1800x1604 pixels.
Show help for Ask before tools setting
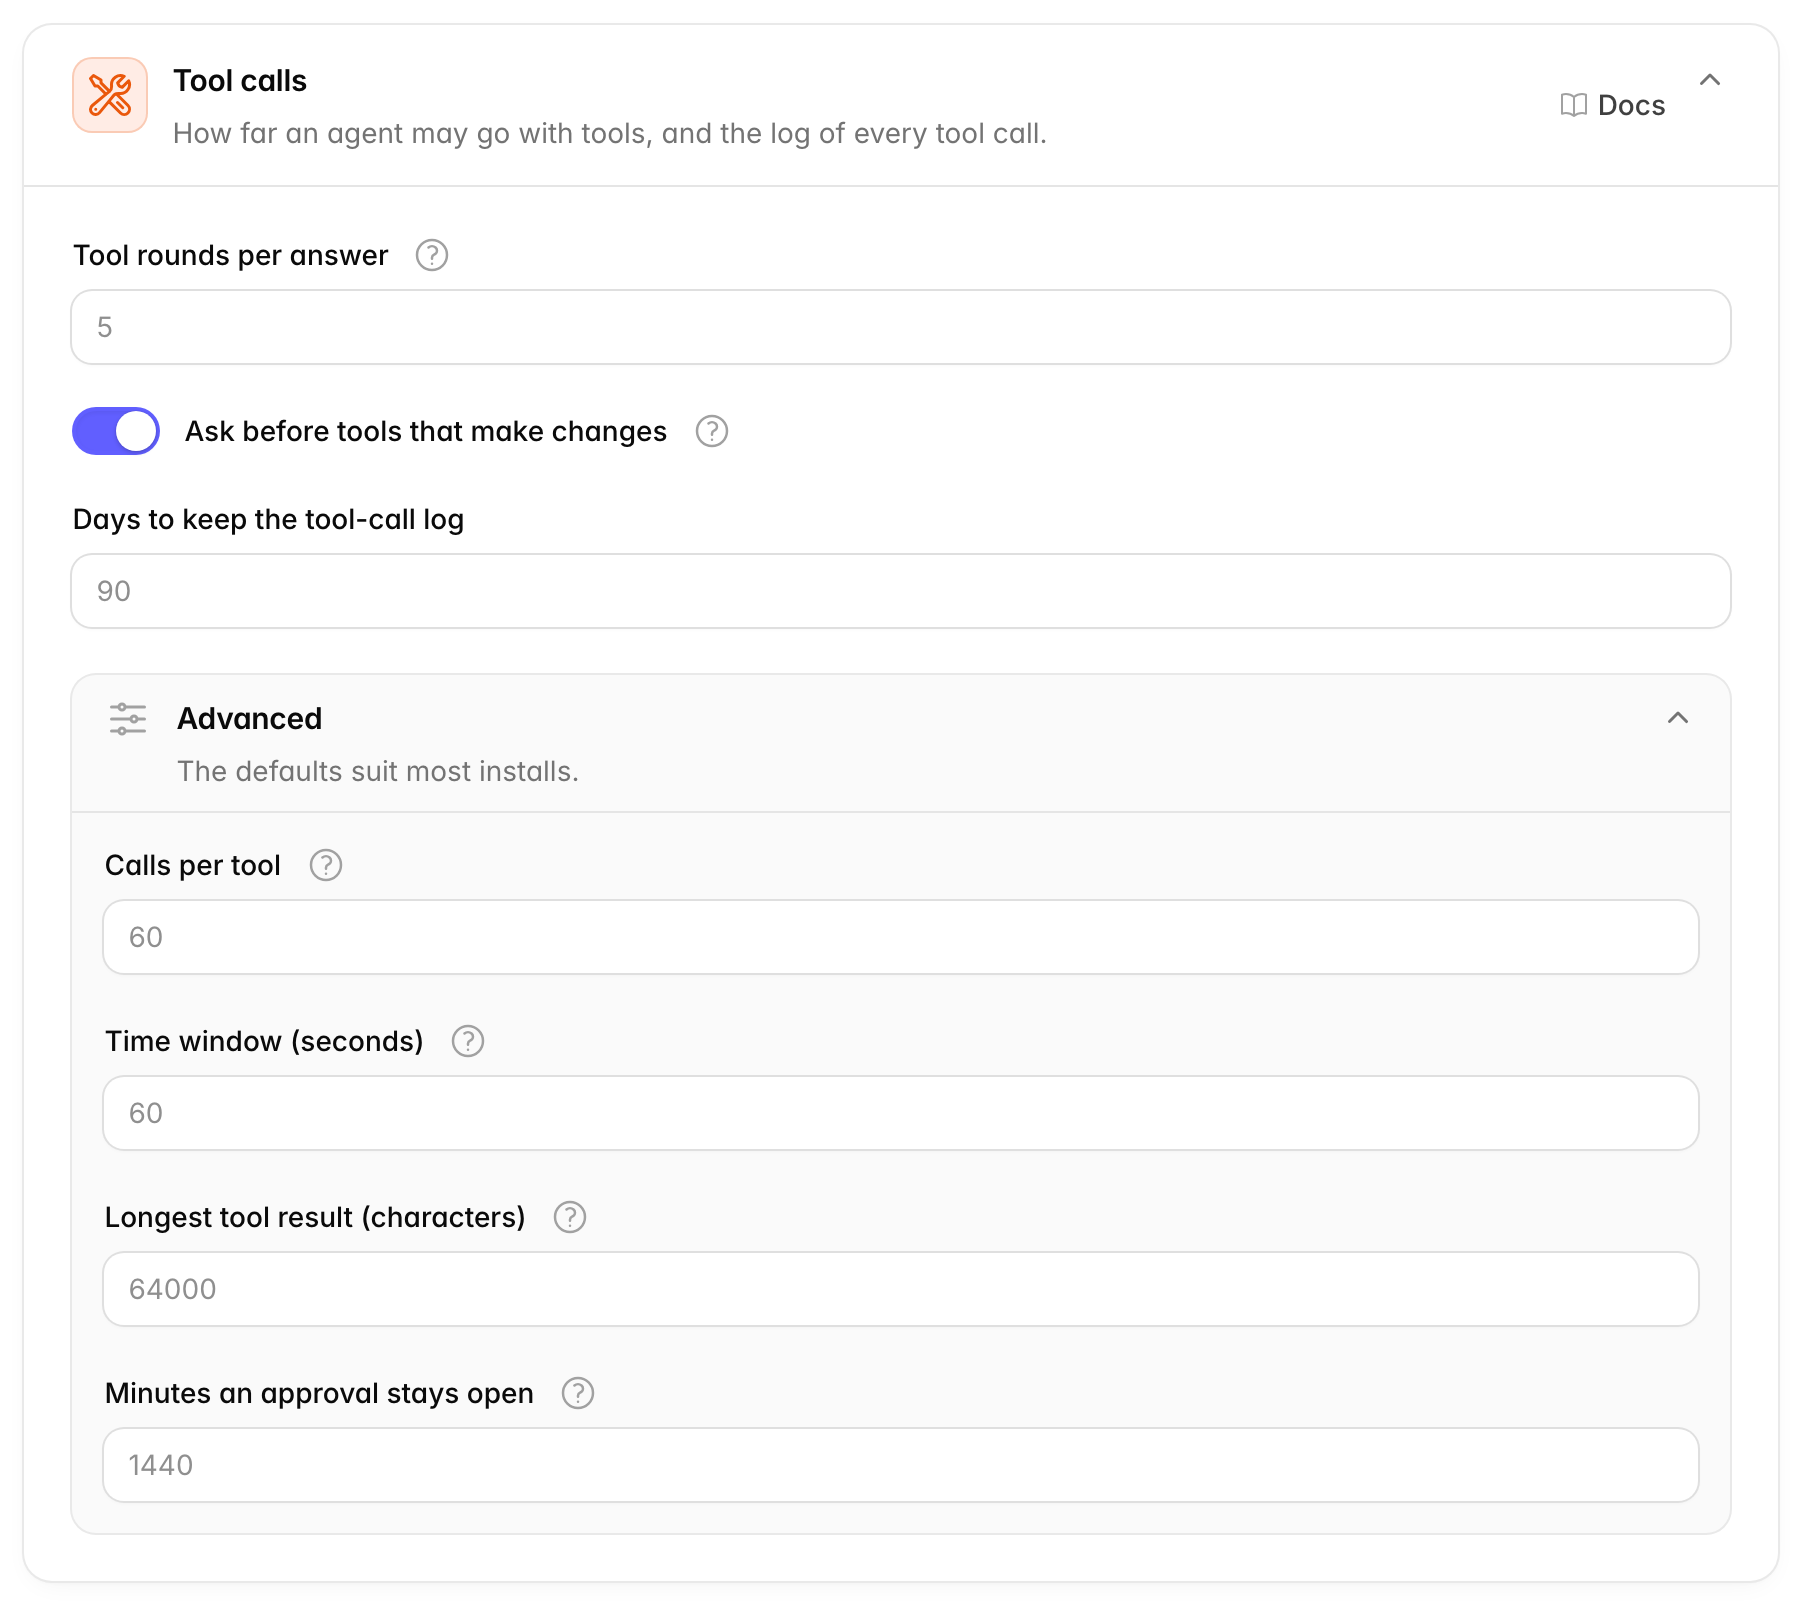click(712, 431)
